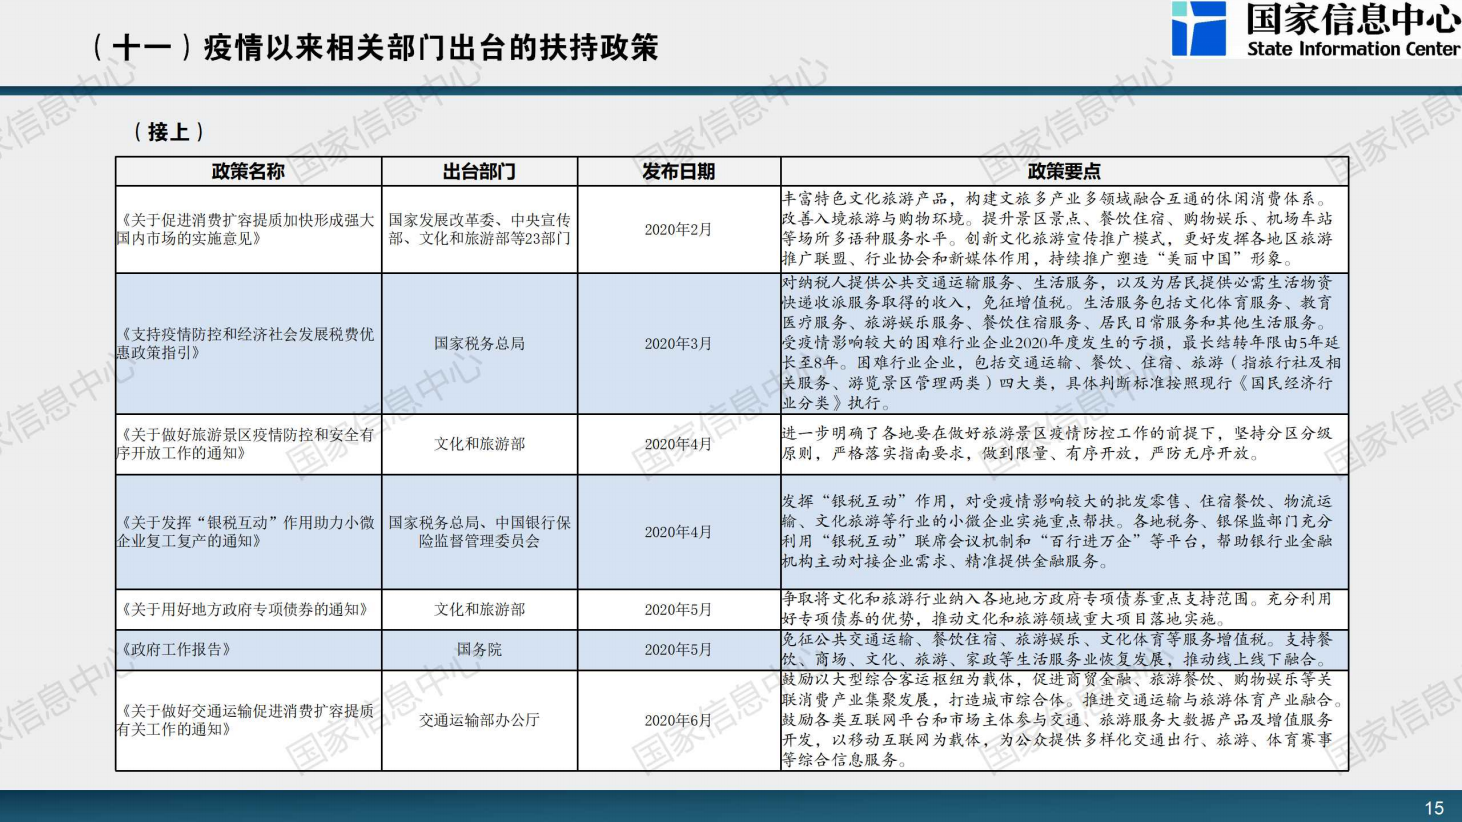Select the "《关于做好旅游景区疫情防控和安全有序开放工作的通知》" policy name
Image resolution: width=1462 pixels, height=822 pixels.
coord(246,444)
